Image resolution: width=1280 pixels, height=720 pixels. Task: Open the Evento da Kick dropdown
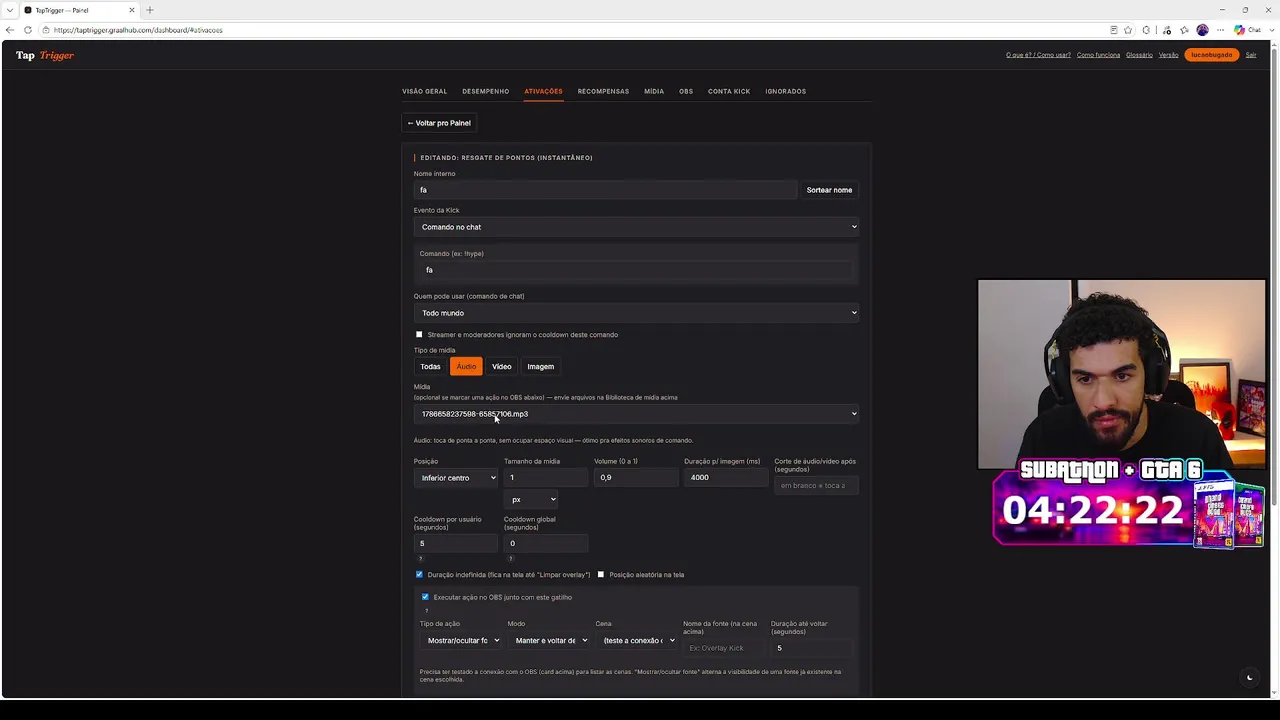click(637, 227)
